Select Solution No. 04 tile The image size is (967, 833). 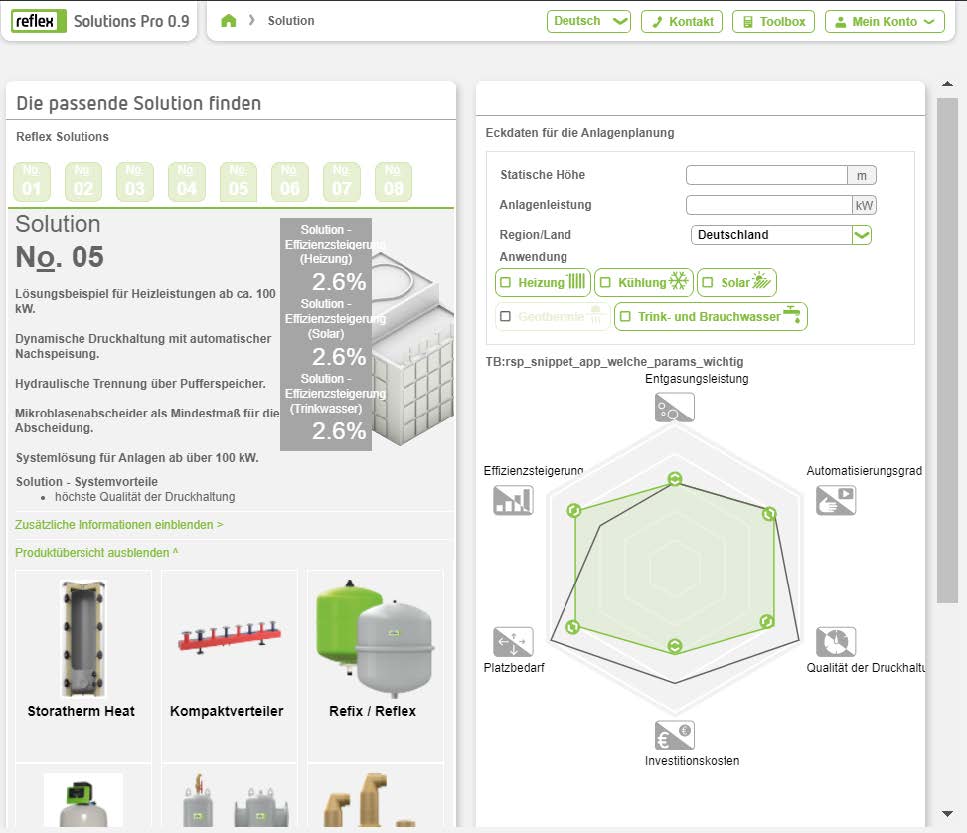(186, 181)
